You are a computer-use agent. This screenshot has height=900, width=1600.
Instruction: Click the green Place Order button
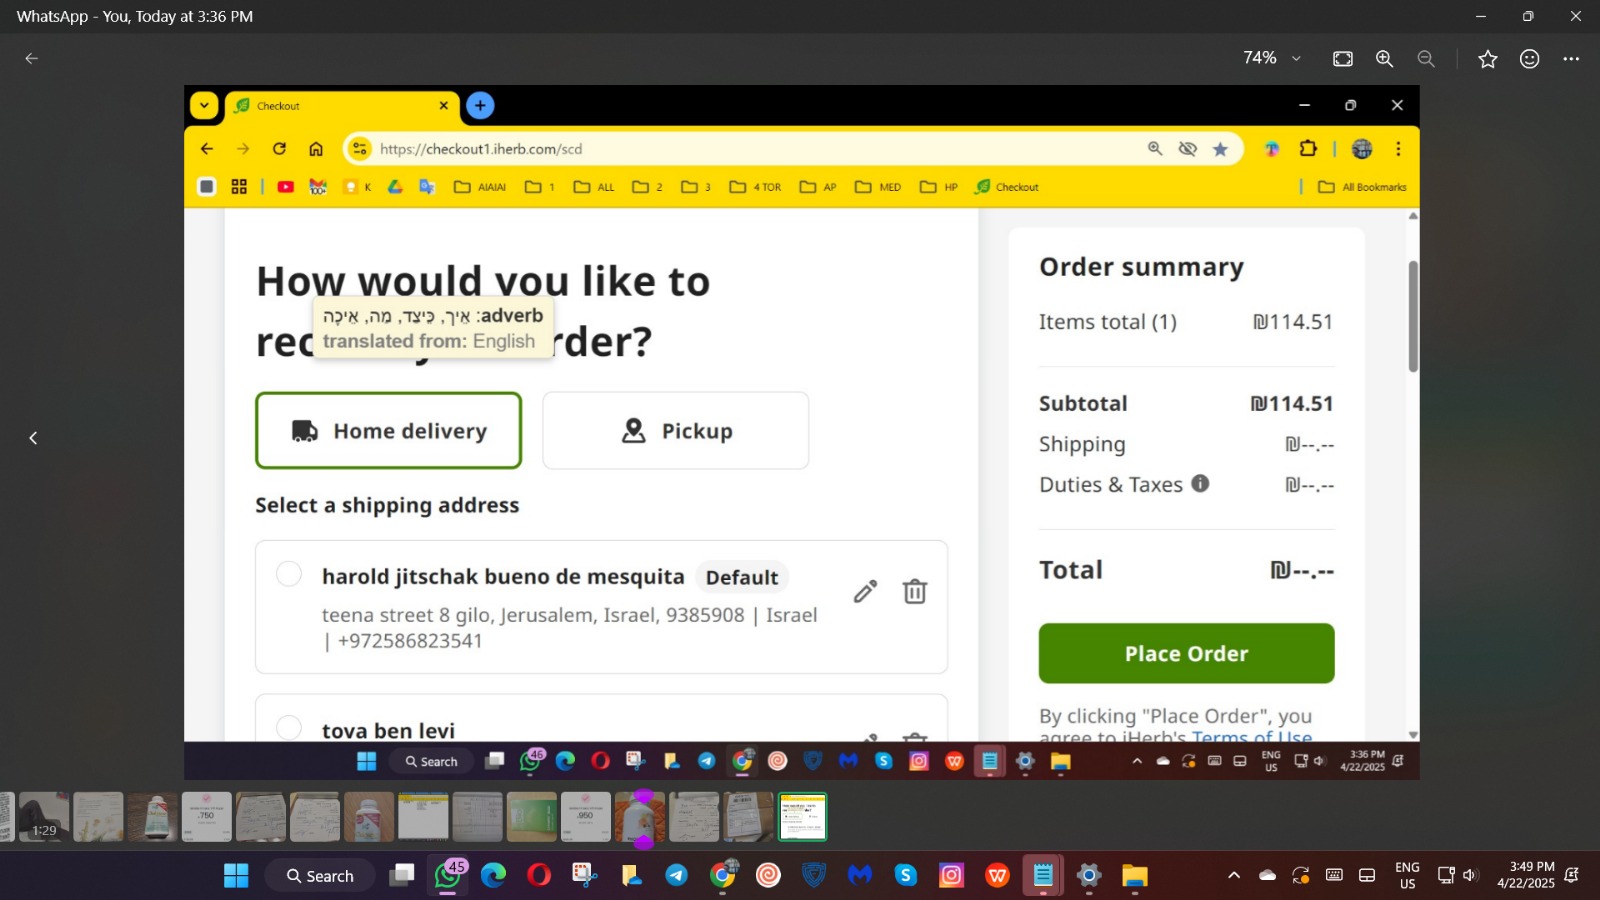coord(1186,654)
